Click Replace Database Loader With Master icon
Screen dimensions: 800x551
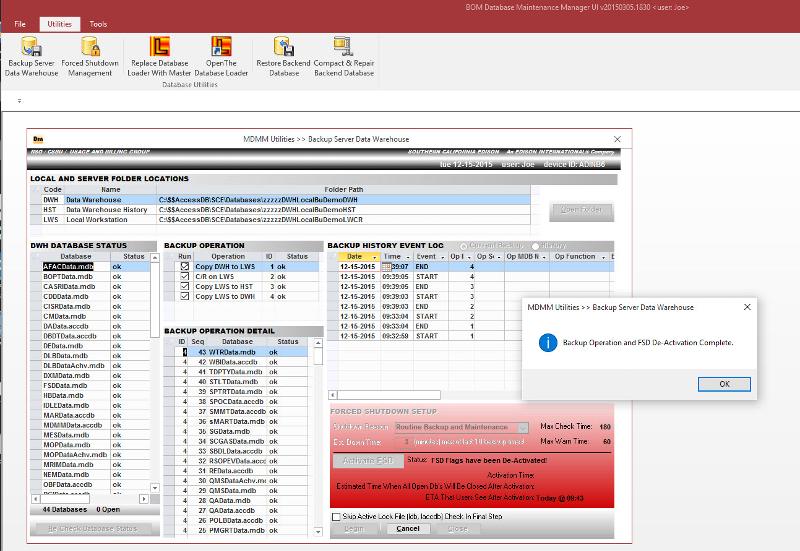pyautogui.click(x=159, y=47)
